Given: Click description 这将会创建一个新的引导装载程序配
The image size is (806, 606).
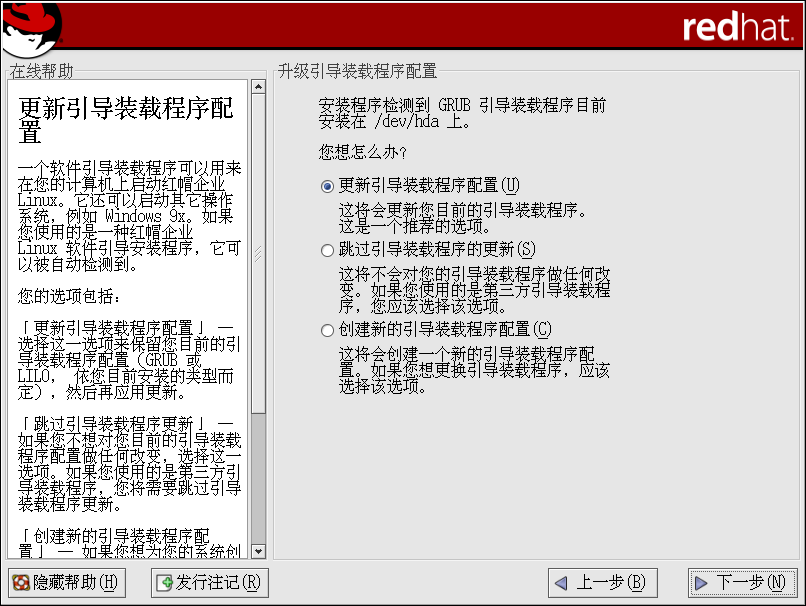Looking at the screenshot, I should pyautogui.click(x=467, y=354).
